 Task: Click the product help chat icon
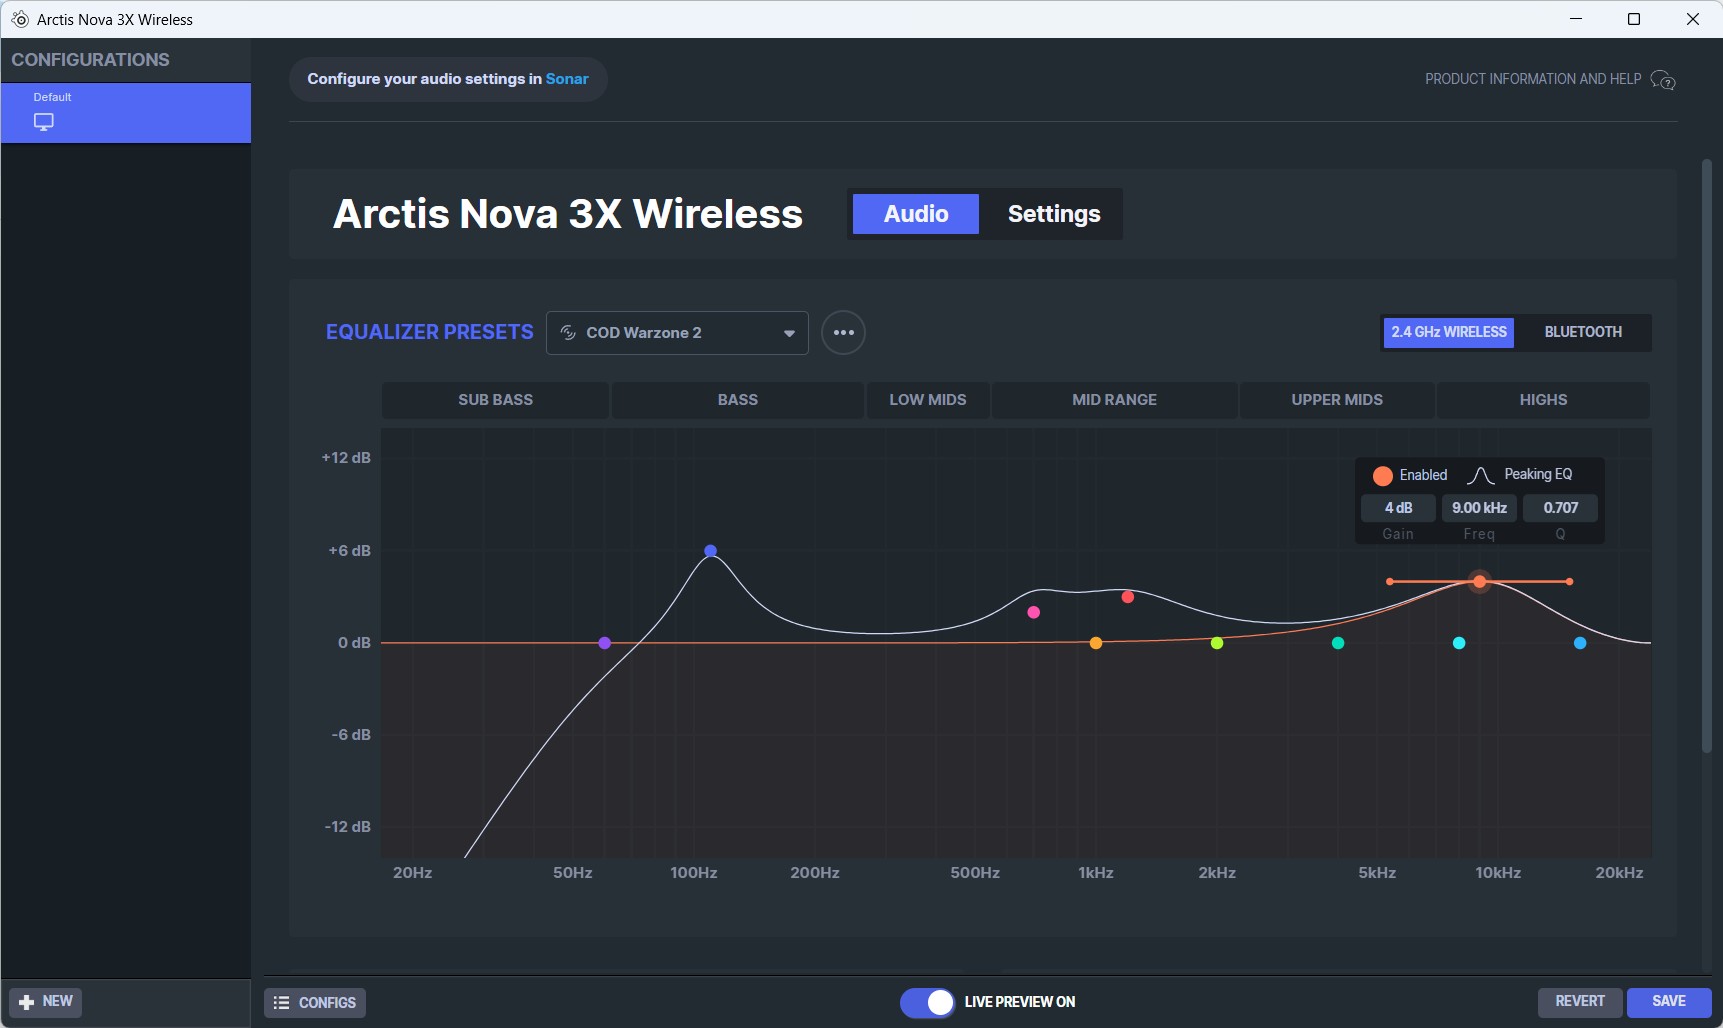(x=1662, y=80)
